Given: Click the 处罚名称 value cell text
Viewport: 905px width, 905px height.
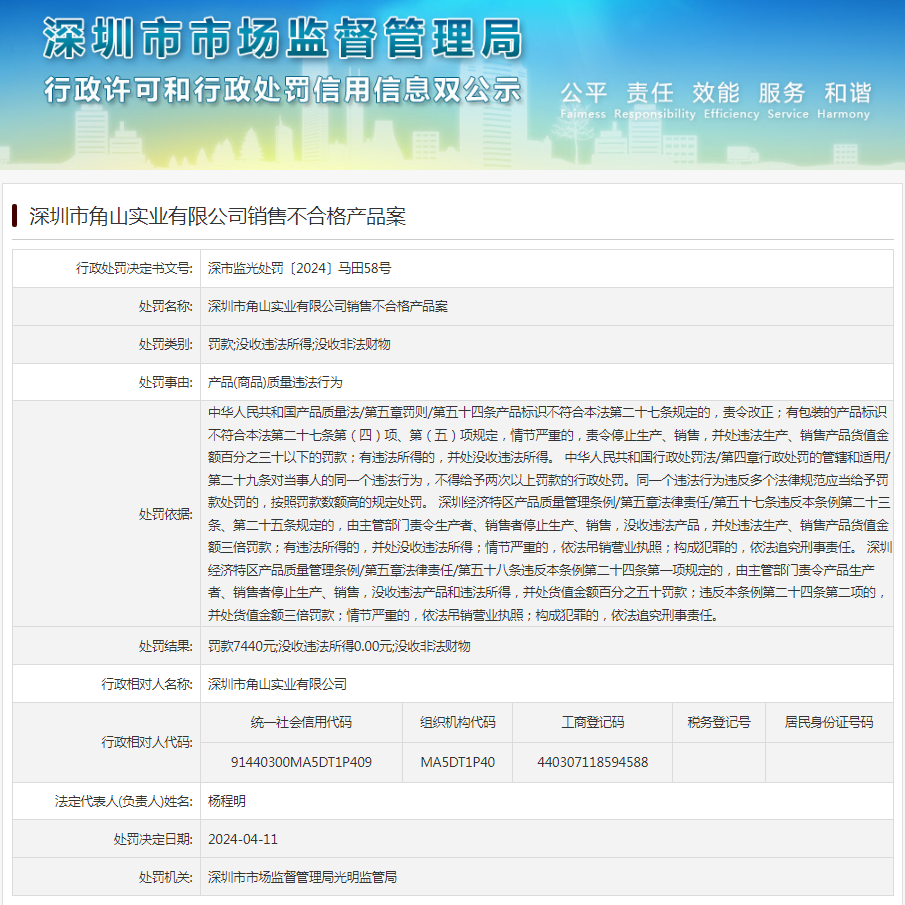Looking at the screenshot, I should click(x=328, y=306).
